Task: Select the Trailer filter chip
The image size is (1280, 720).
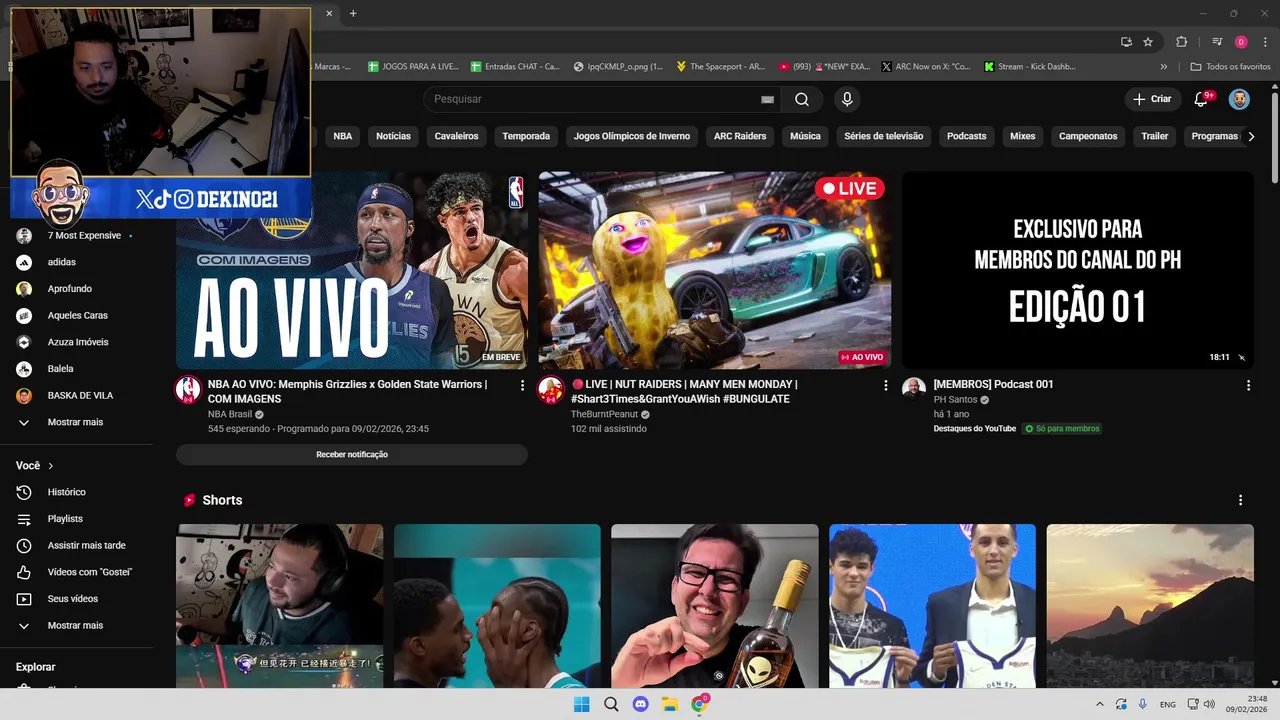Action: click(1155, 136)
